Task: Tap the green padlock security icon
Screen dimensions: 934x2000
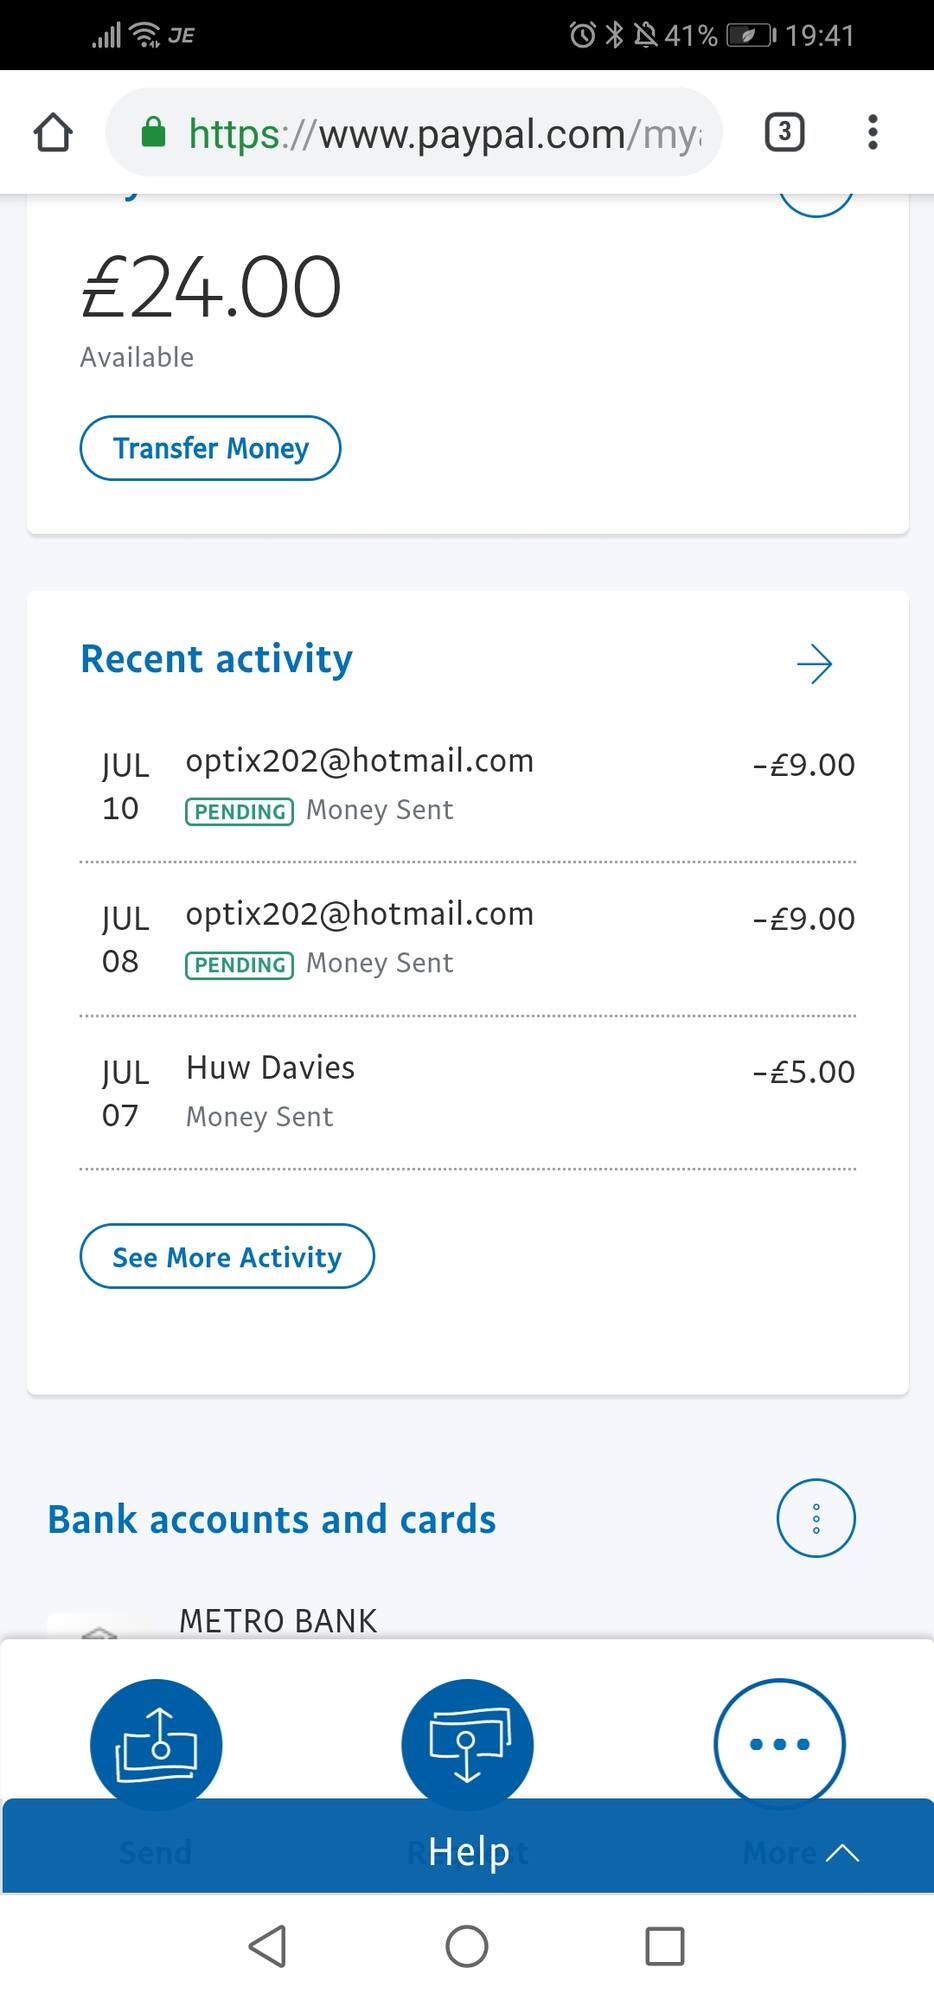Action: [153, 132]
